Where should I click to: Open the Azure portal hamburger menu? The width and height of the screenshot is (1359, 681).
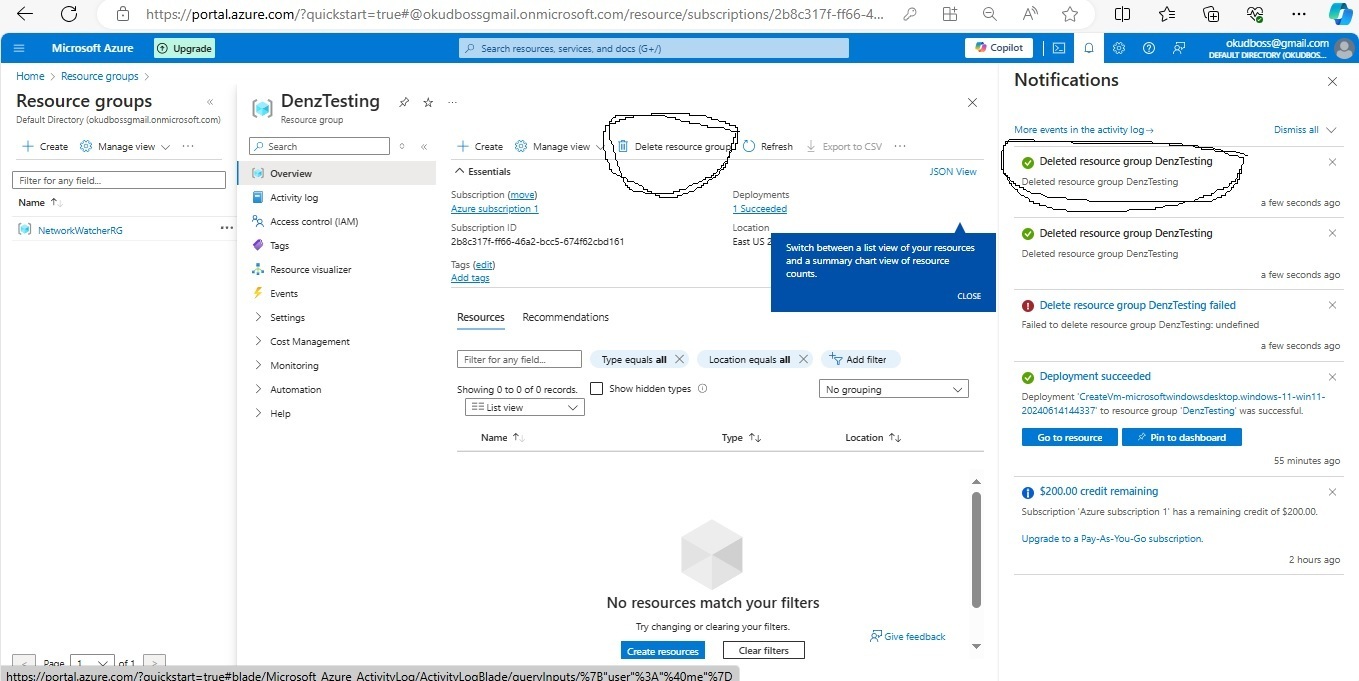point(19,48)
